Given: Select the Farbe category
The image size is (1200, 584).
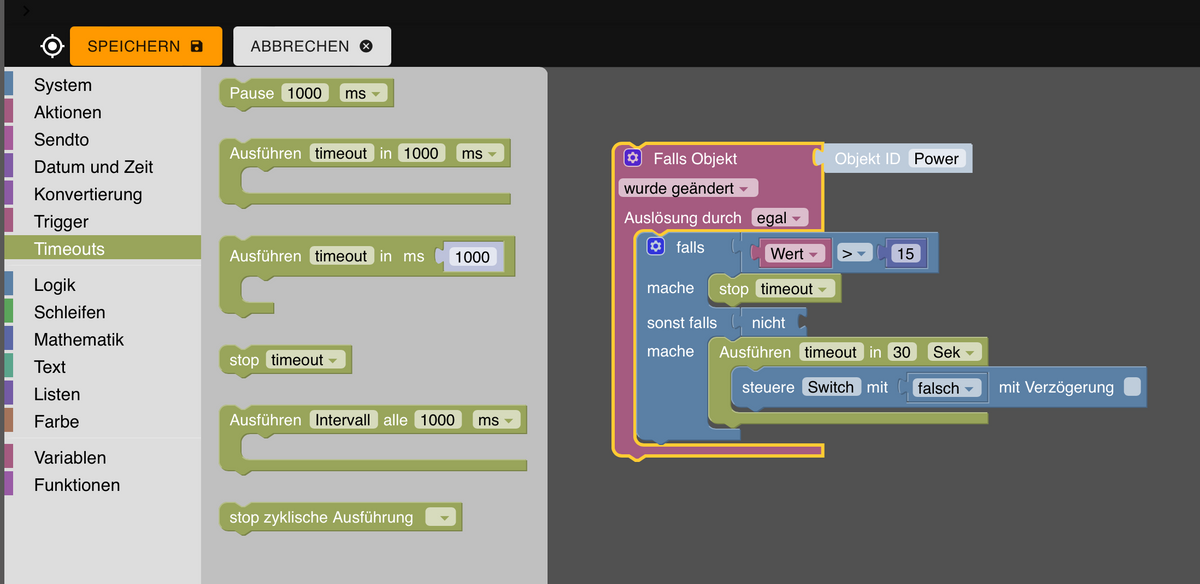Looking at the screenshot, I should tap(102, 422).
